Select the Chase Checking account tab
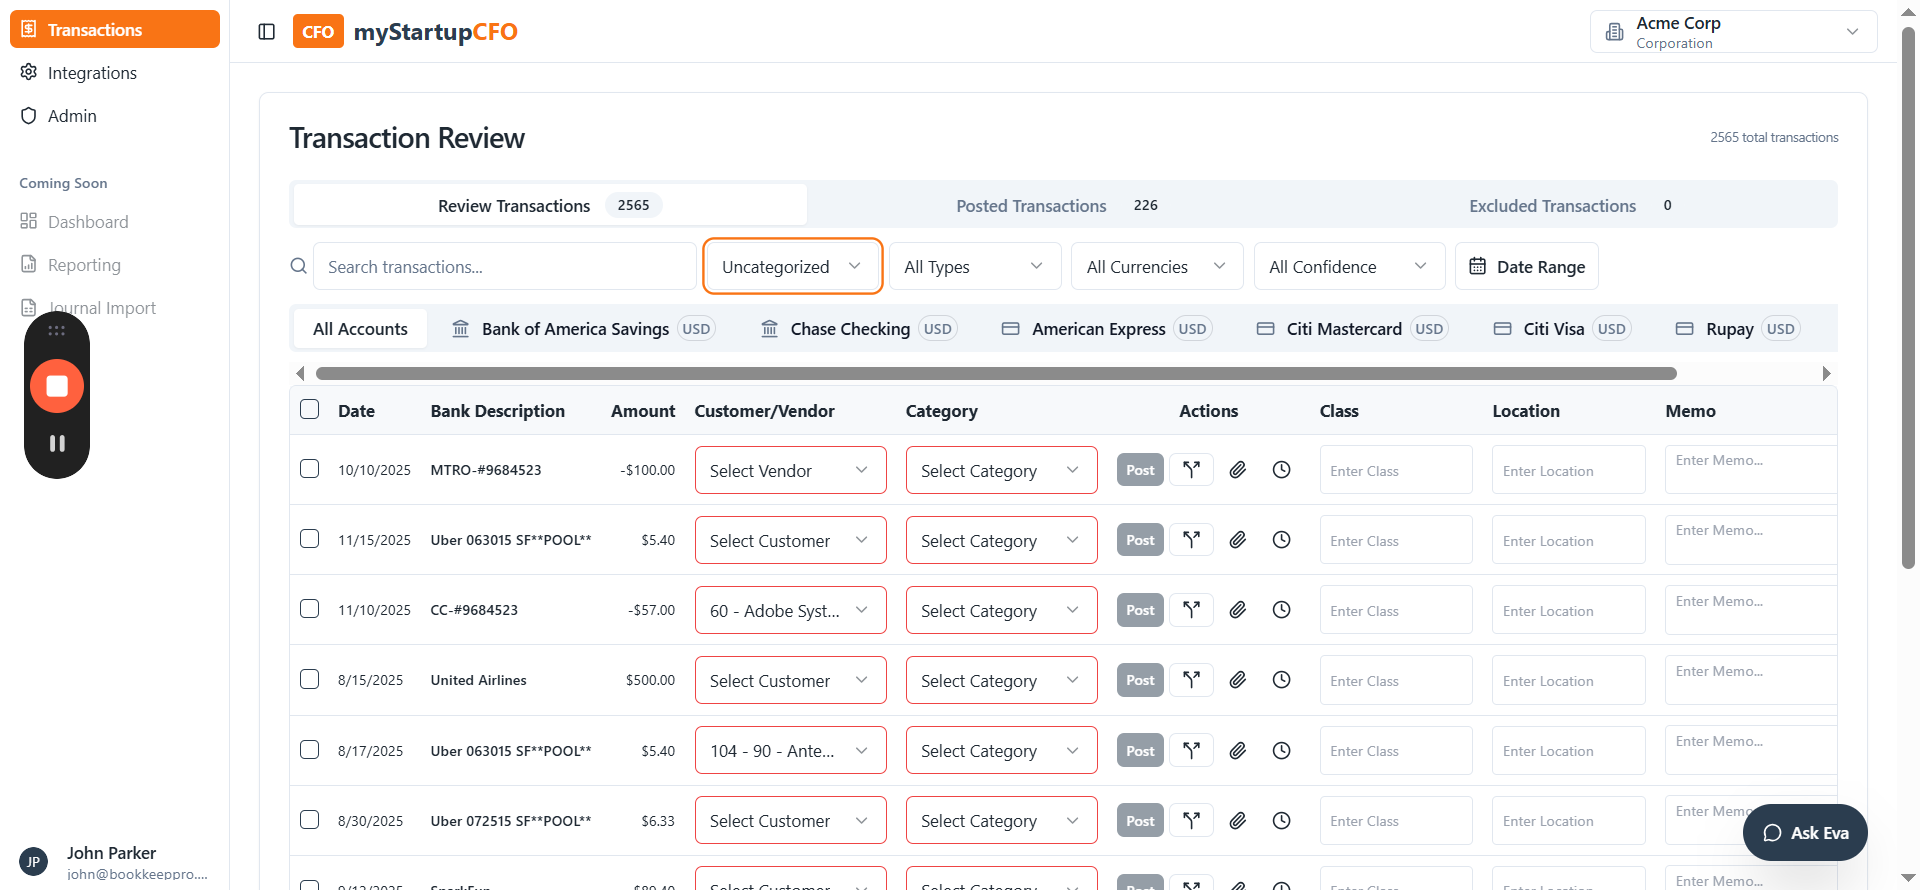The image size is (1920, 890). click(850, 329)
